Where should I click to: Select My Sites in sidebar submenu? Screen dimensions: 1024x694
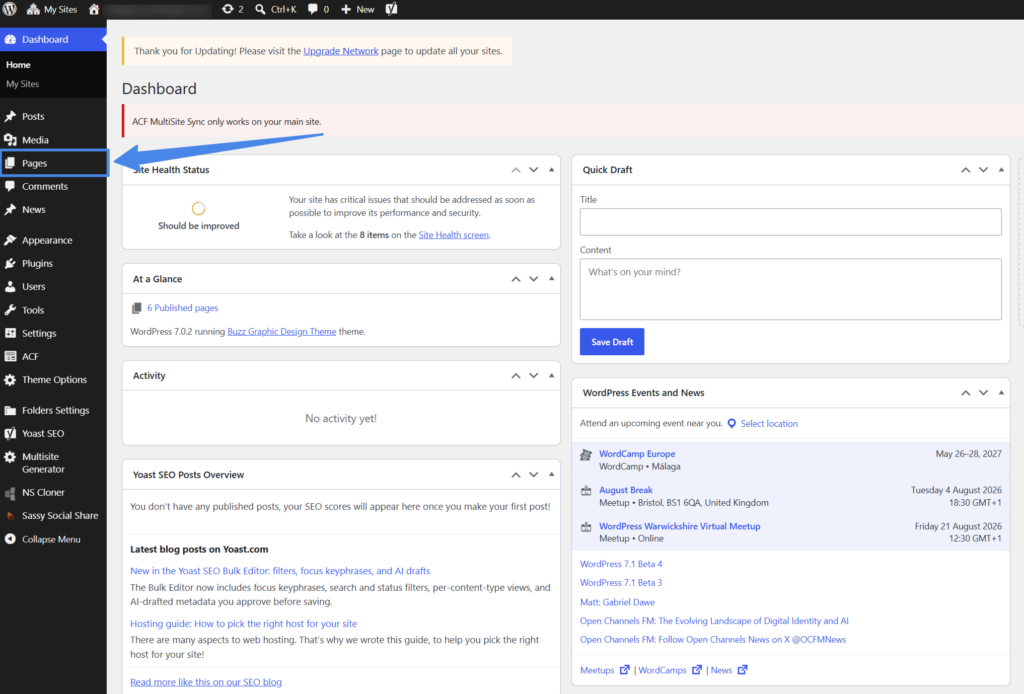pyautogui.click(x=22, y=84)
